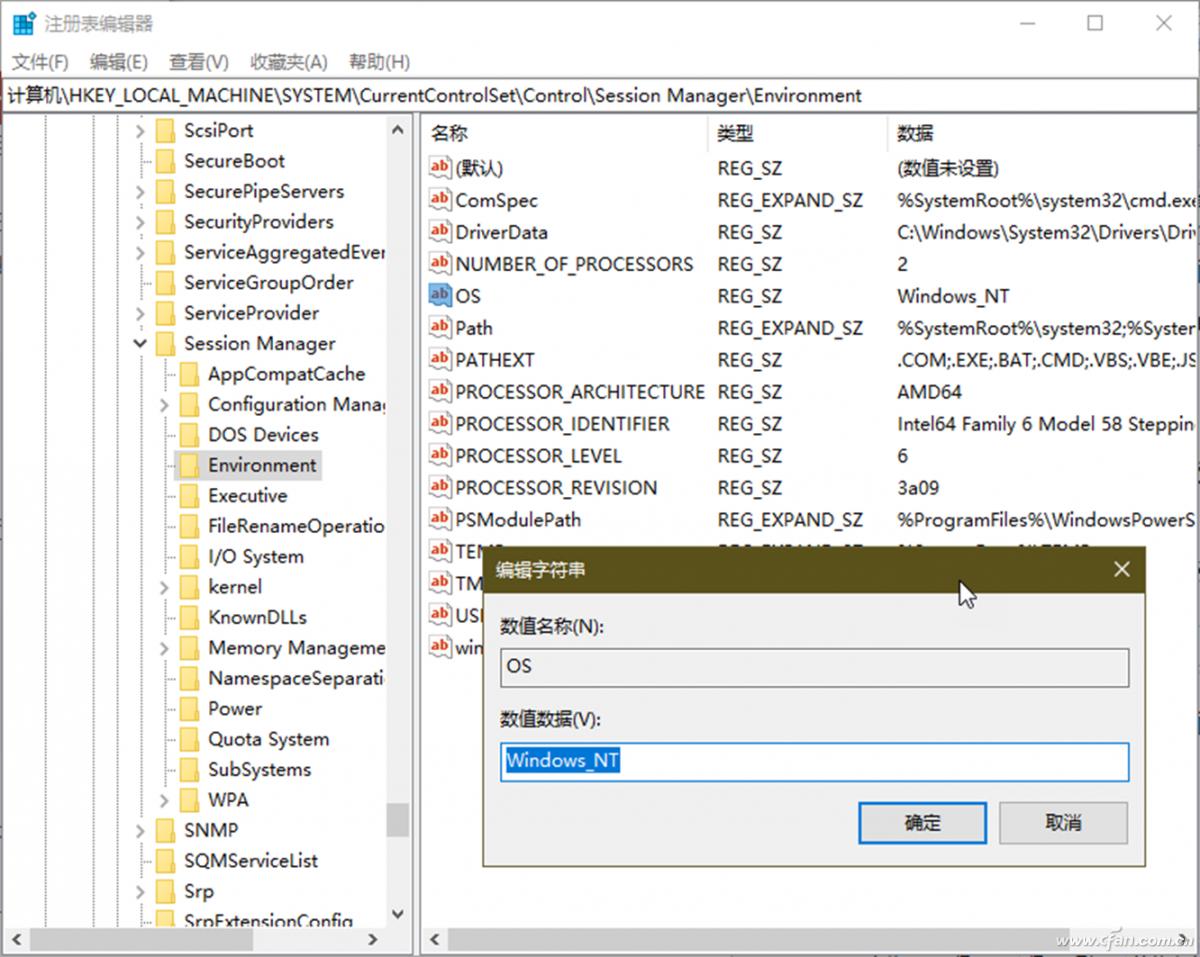Click the ab icon next to DriverData
The width and height of the screenshot is (1200, 957).
point(439,232)
